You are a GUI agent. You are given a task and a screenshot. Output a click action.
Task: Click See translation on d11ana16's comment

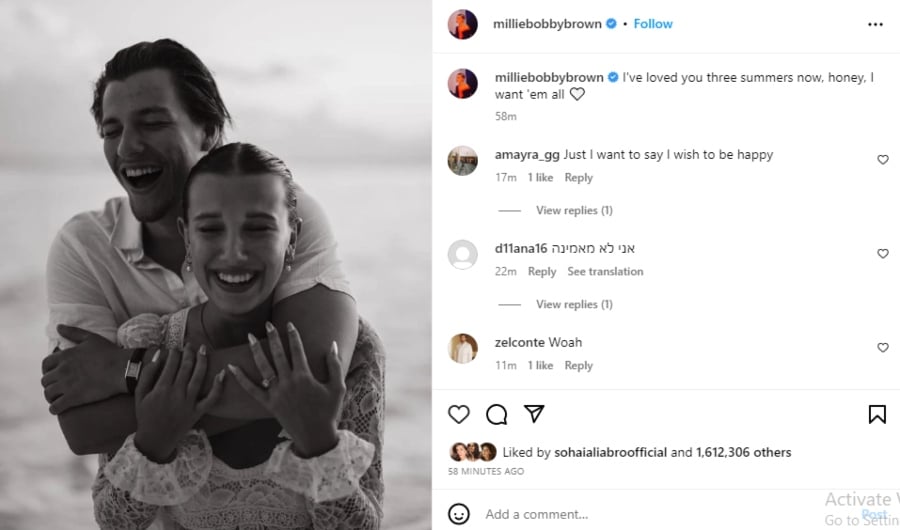click(605, 272)
